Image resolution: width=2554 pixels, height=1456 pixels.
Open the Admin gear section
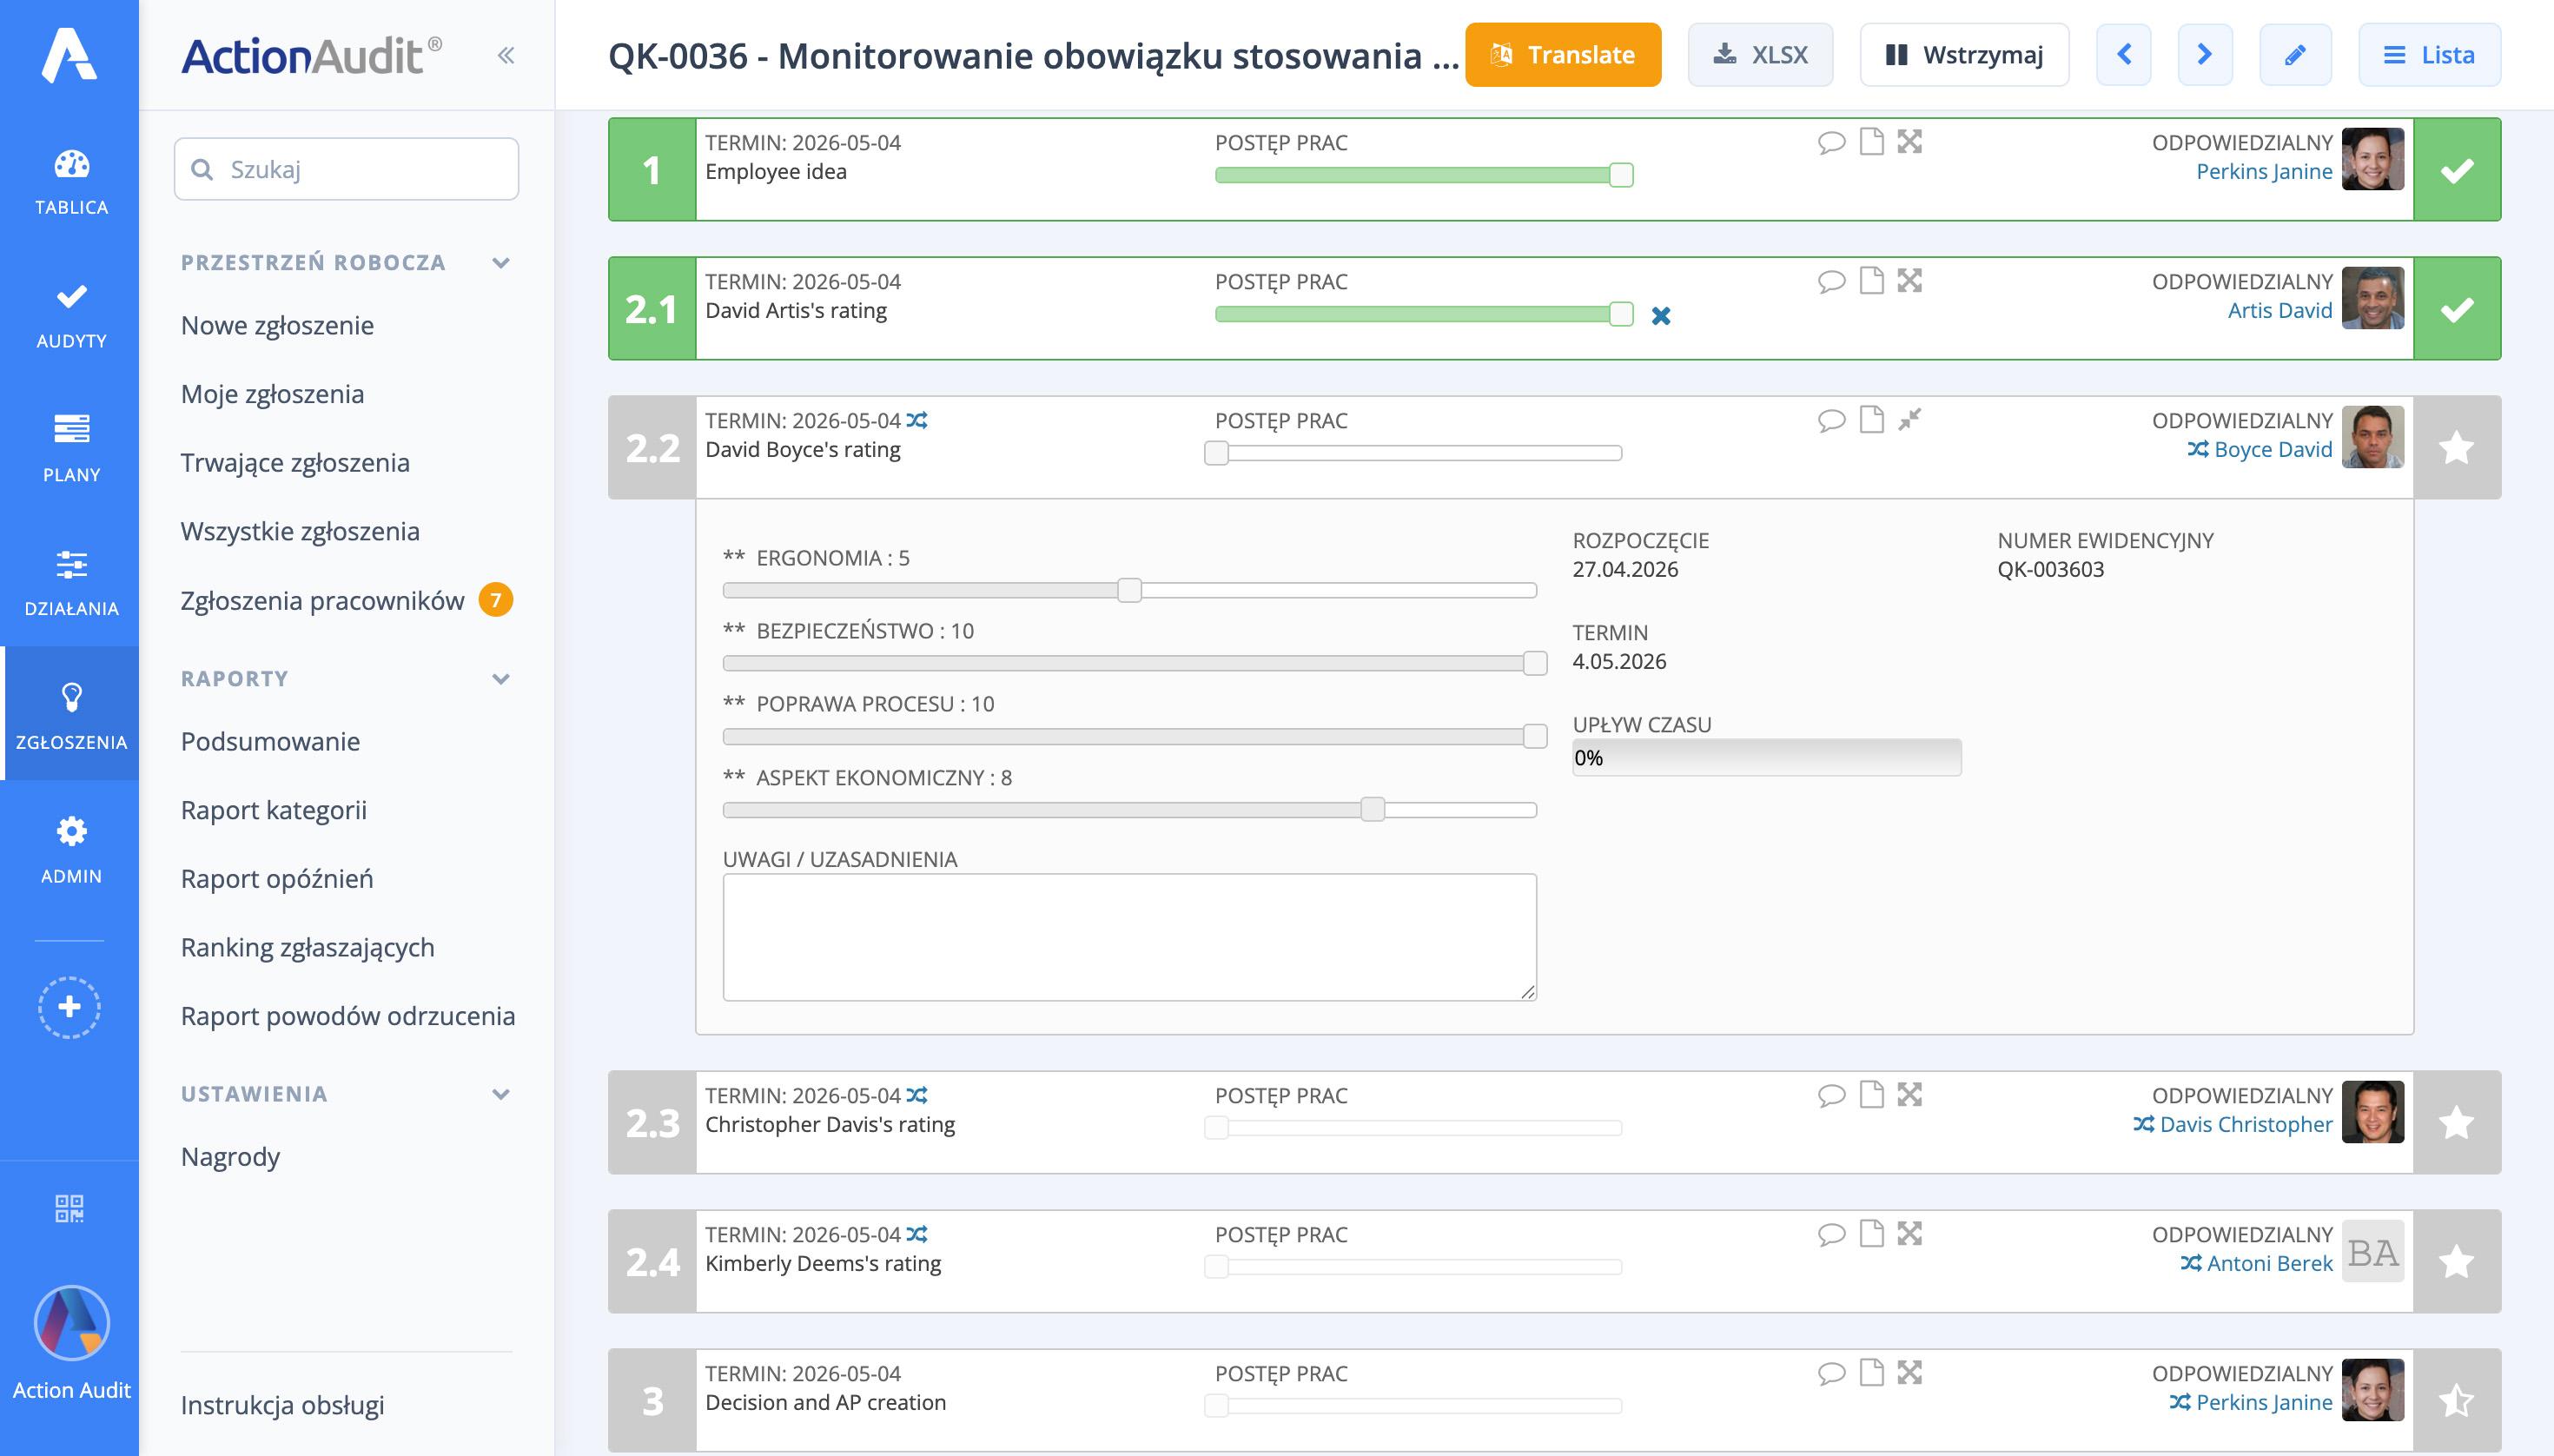[71, 850]
